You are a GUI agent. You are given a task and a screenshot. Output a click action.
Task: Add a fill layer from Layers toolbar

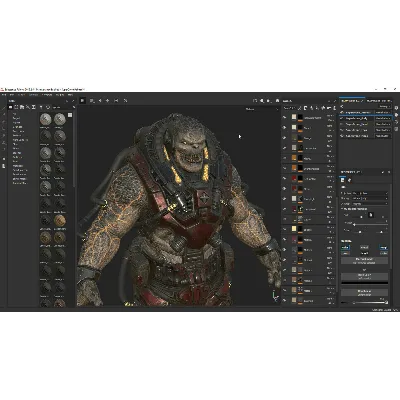[317, 108]
